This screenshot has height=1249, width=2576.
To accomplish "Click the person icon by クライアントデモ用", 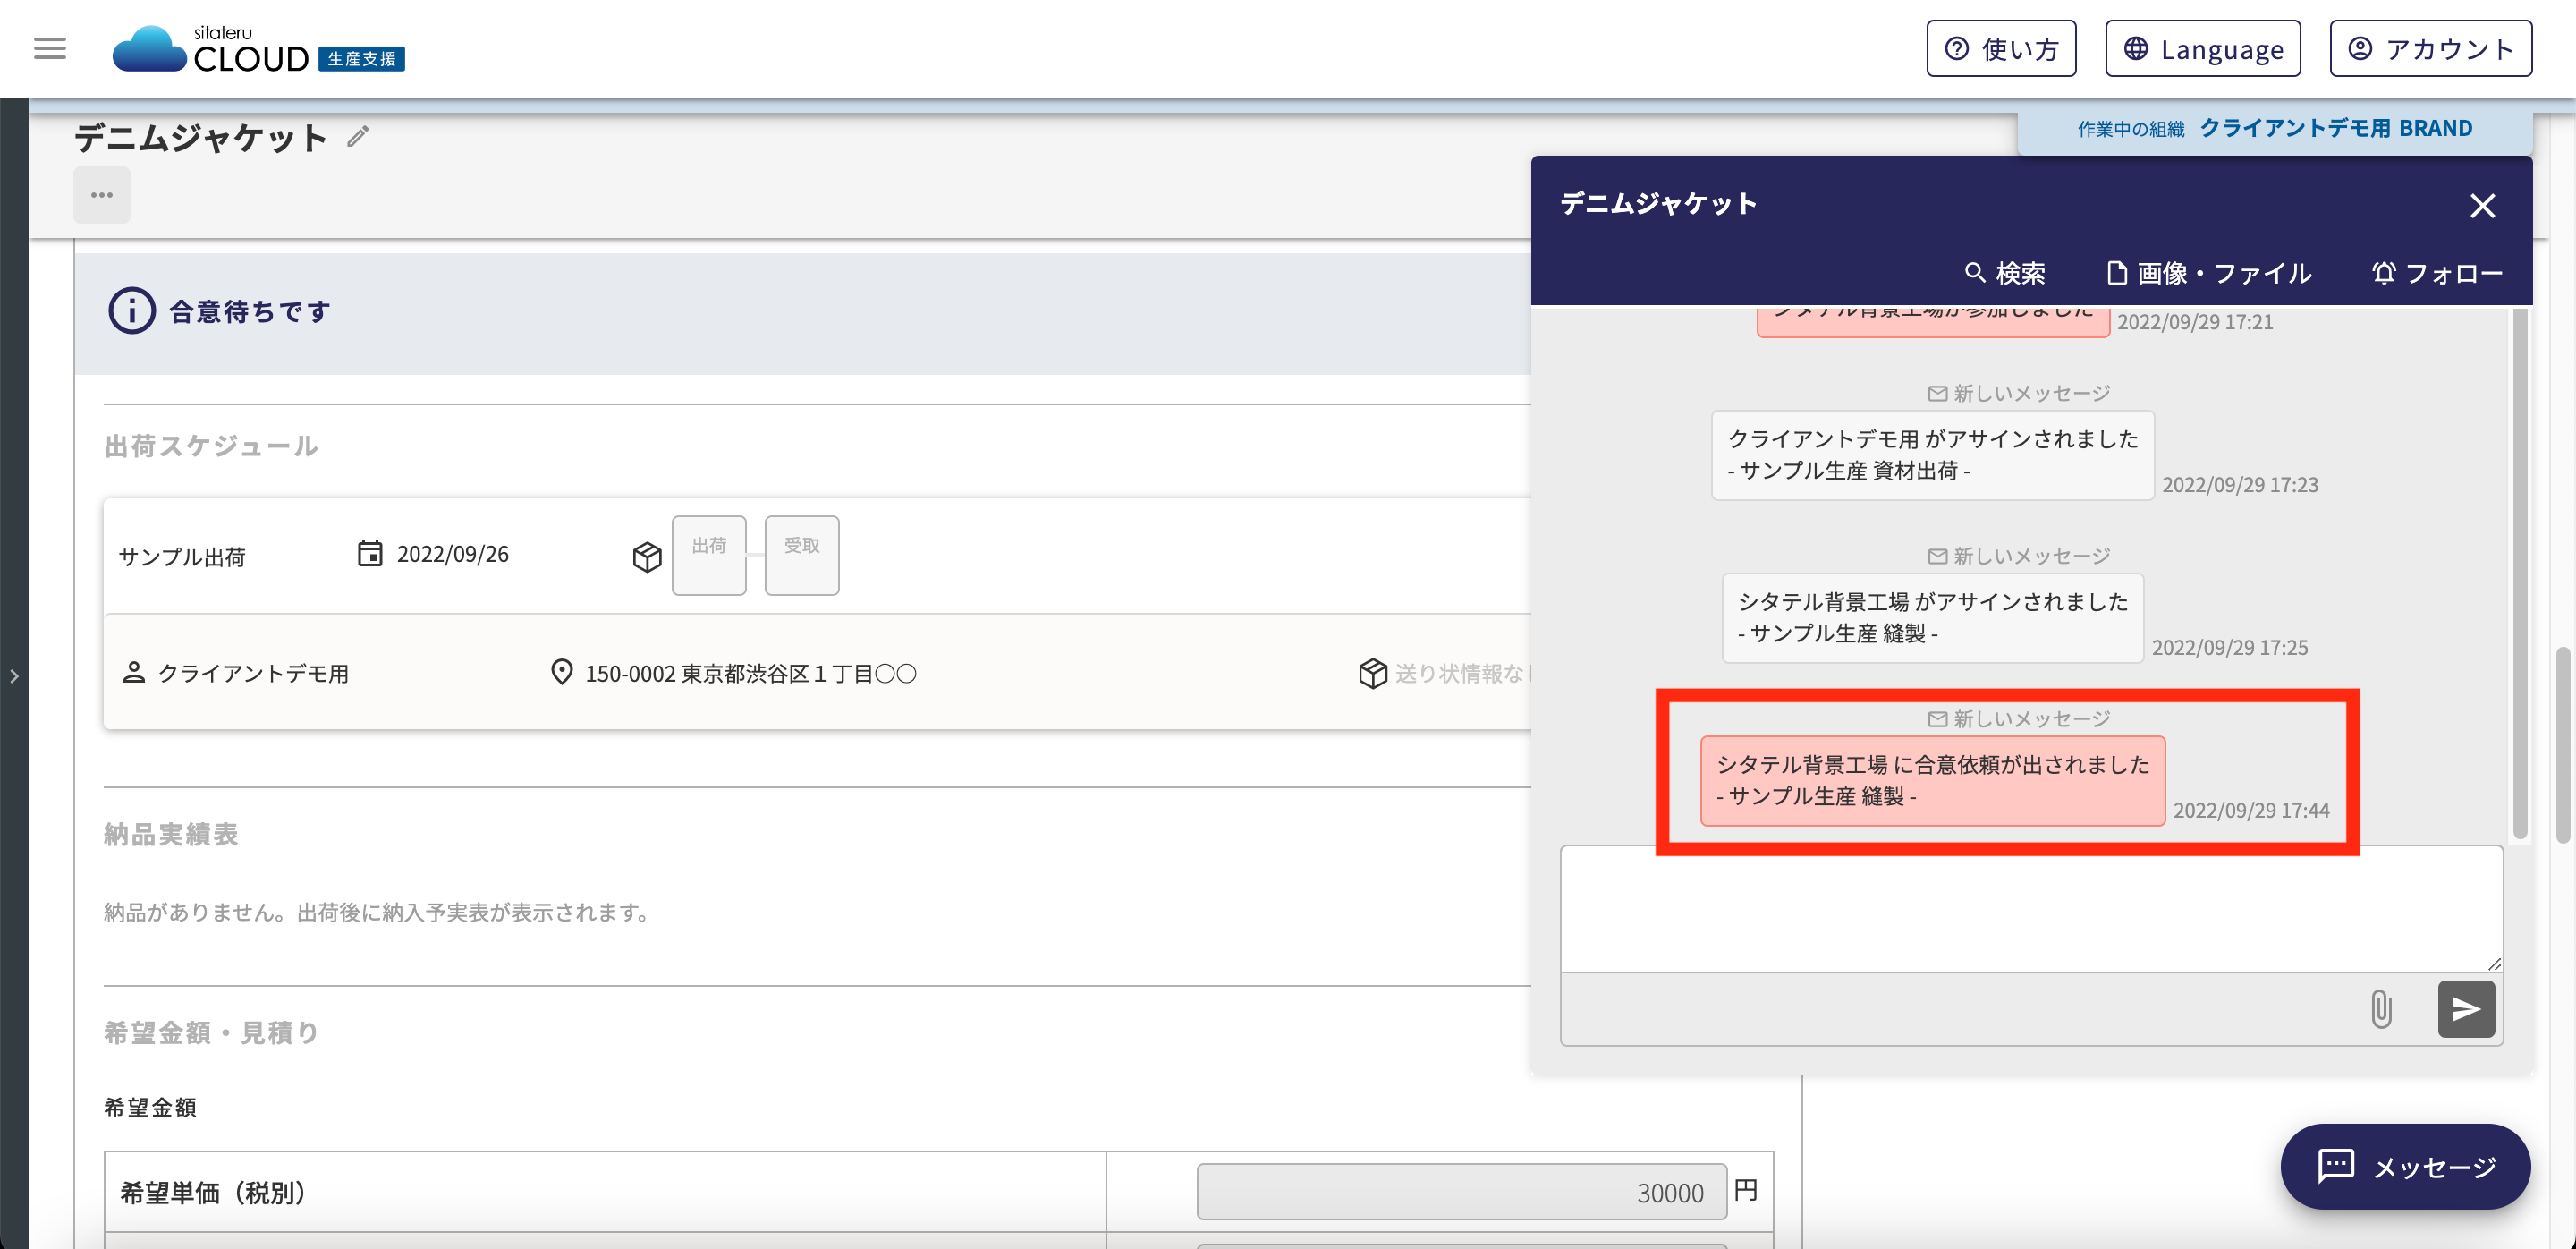I will click(x=133, y=672).
